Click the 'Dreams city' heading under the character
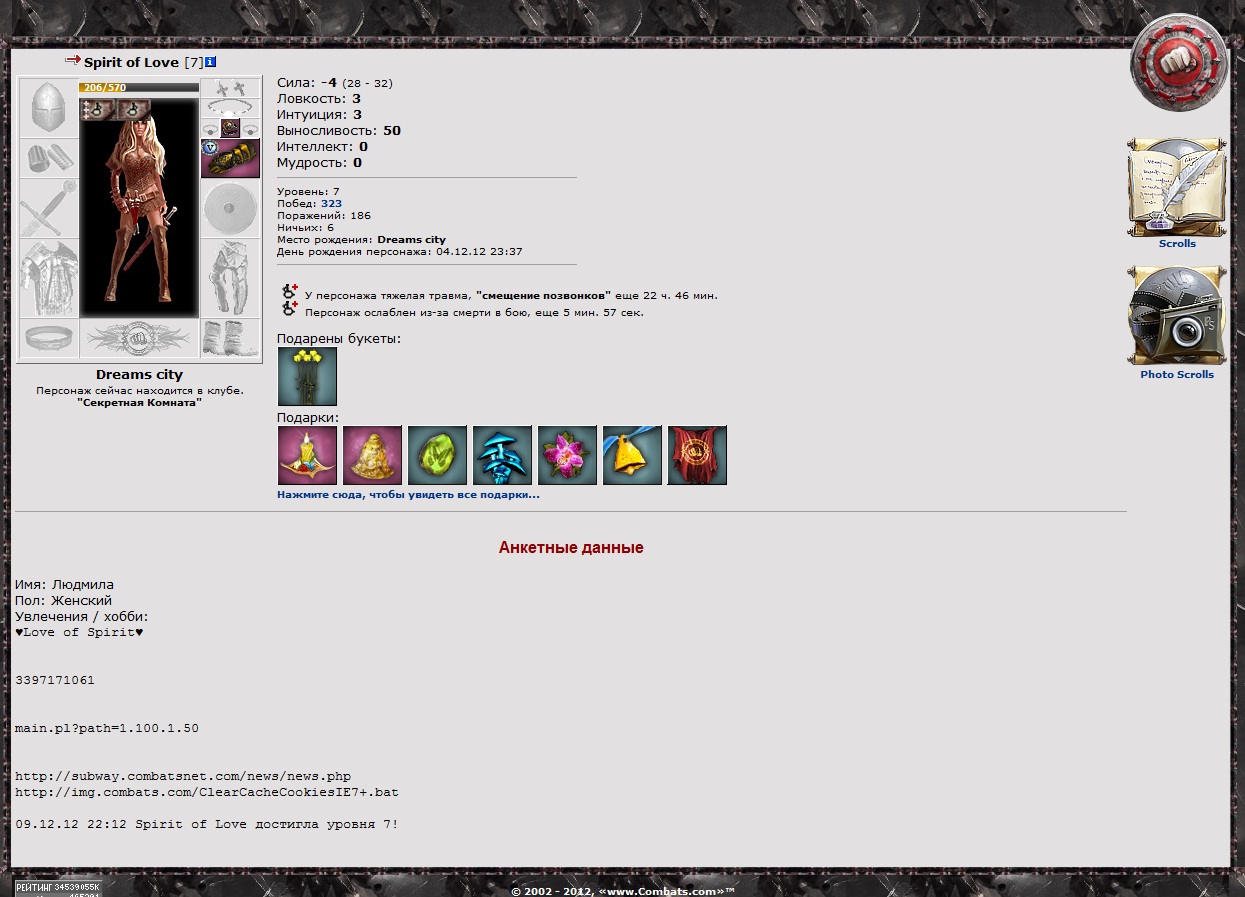This screenshot has height=897, width=1245. 139,375
